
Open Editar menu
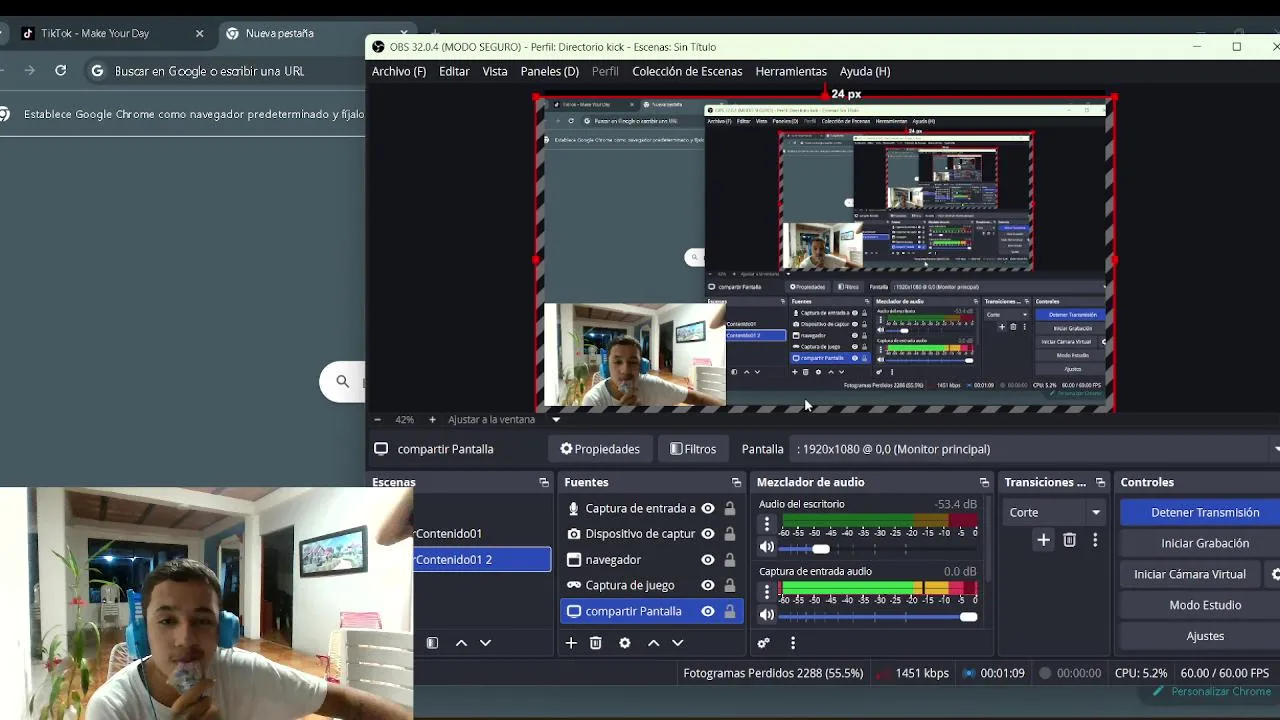pos(454,71)
